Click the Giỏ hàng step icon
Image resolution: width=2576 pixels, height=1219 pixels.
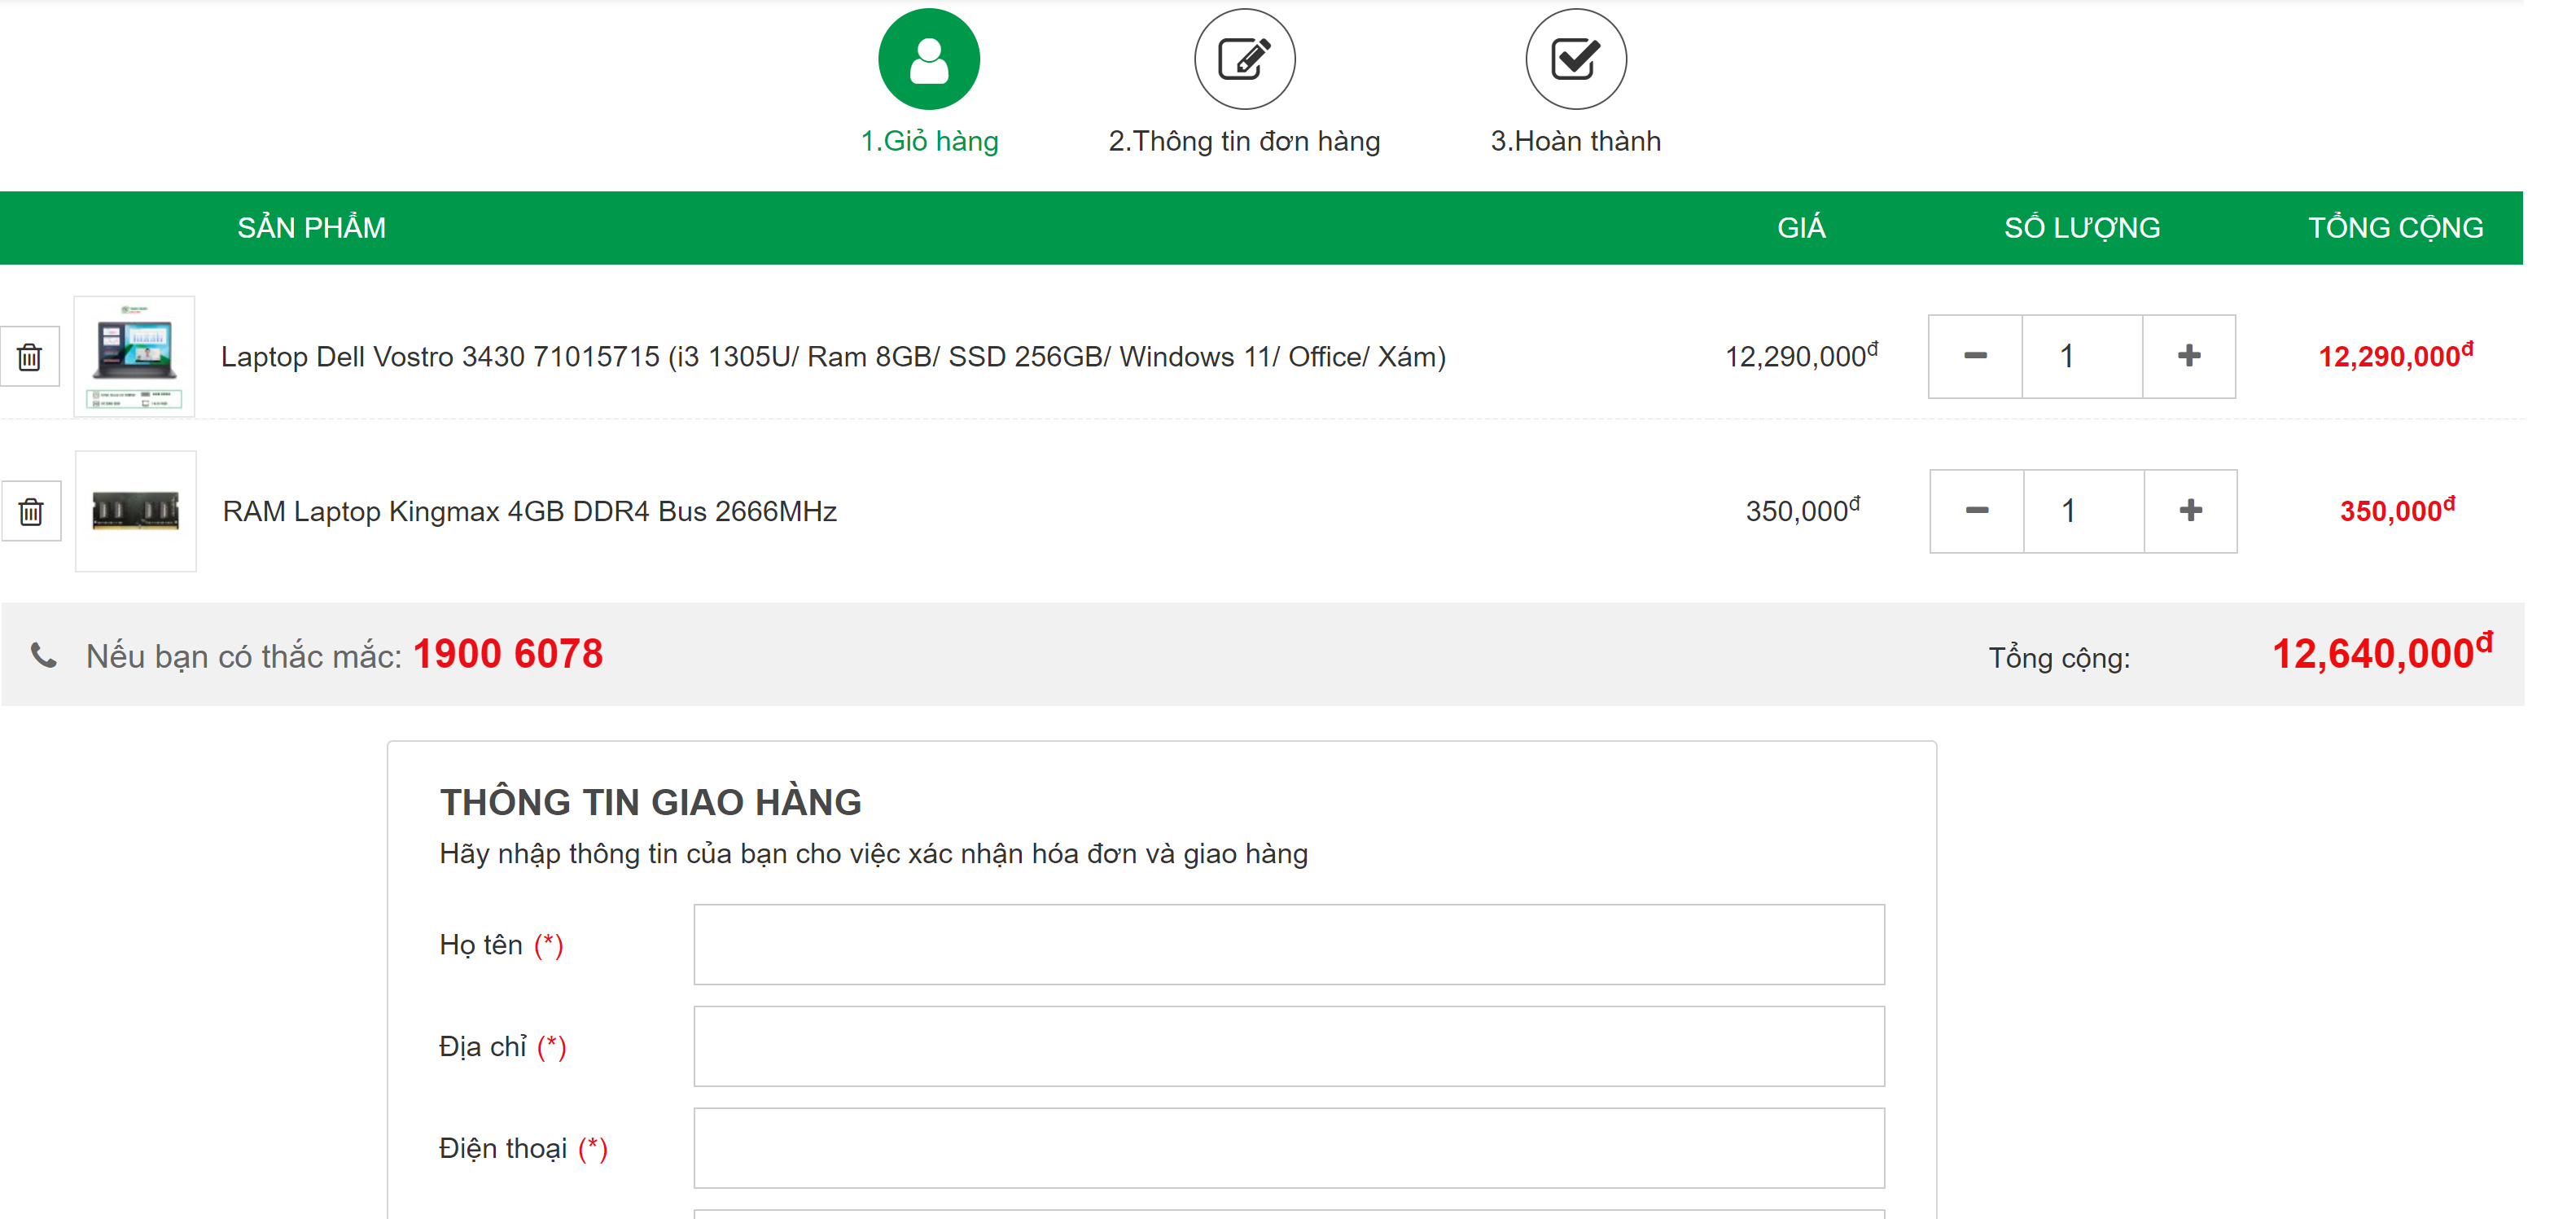(x=929, y=59)
